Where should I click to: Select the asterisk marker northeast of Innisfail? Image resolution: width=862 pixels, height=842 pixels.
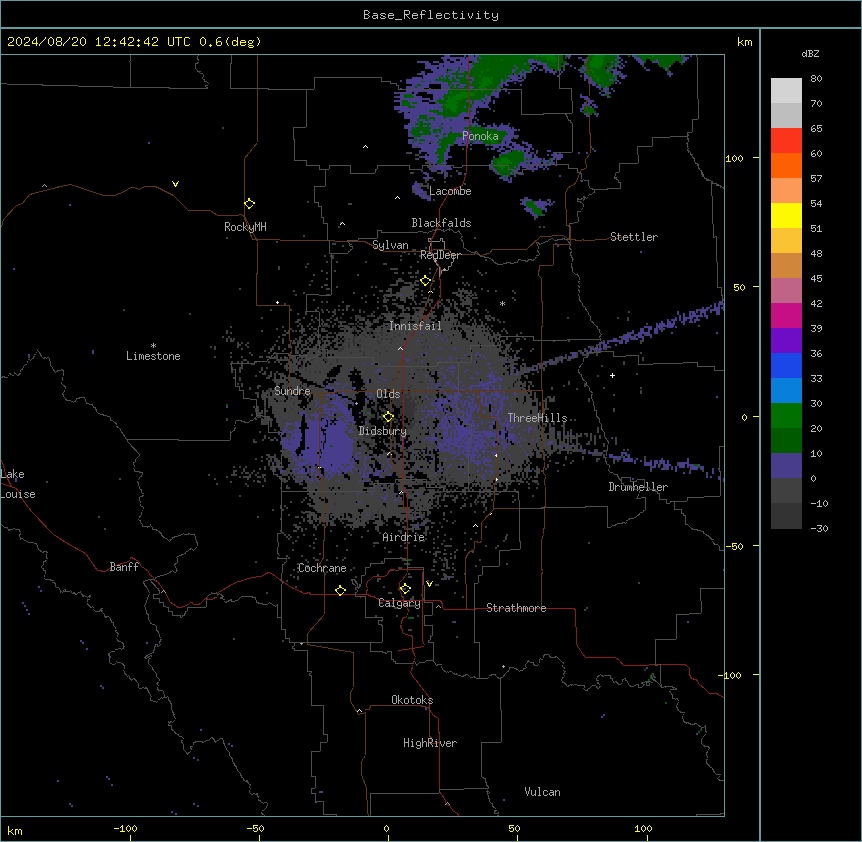coord(502,303)
